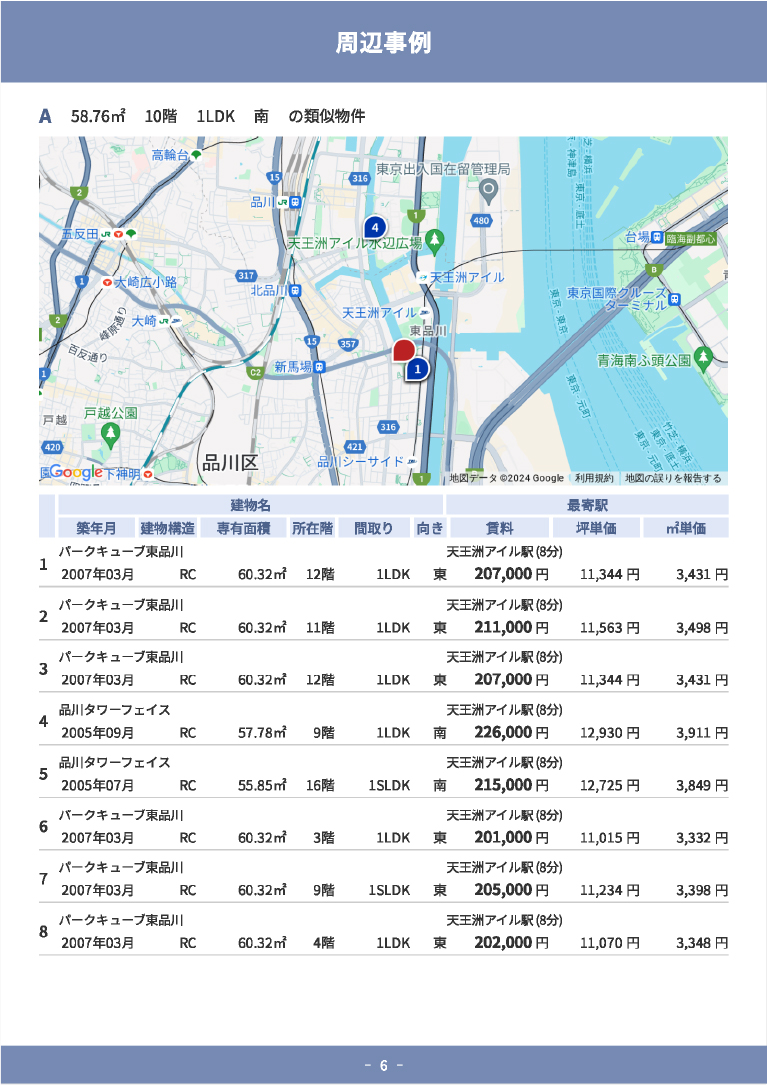The width and height of the screenshot is (767, 1085).
Task: Click the 臨海副都心 green label
Action: pos(690,239)
